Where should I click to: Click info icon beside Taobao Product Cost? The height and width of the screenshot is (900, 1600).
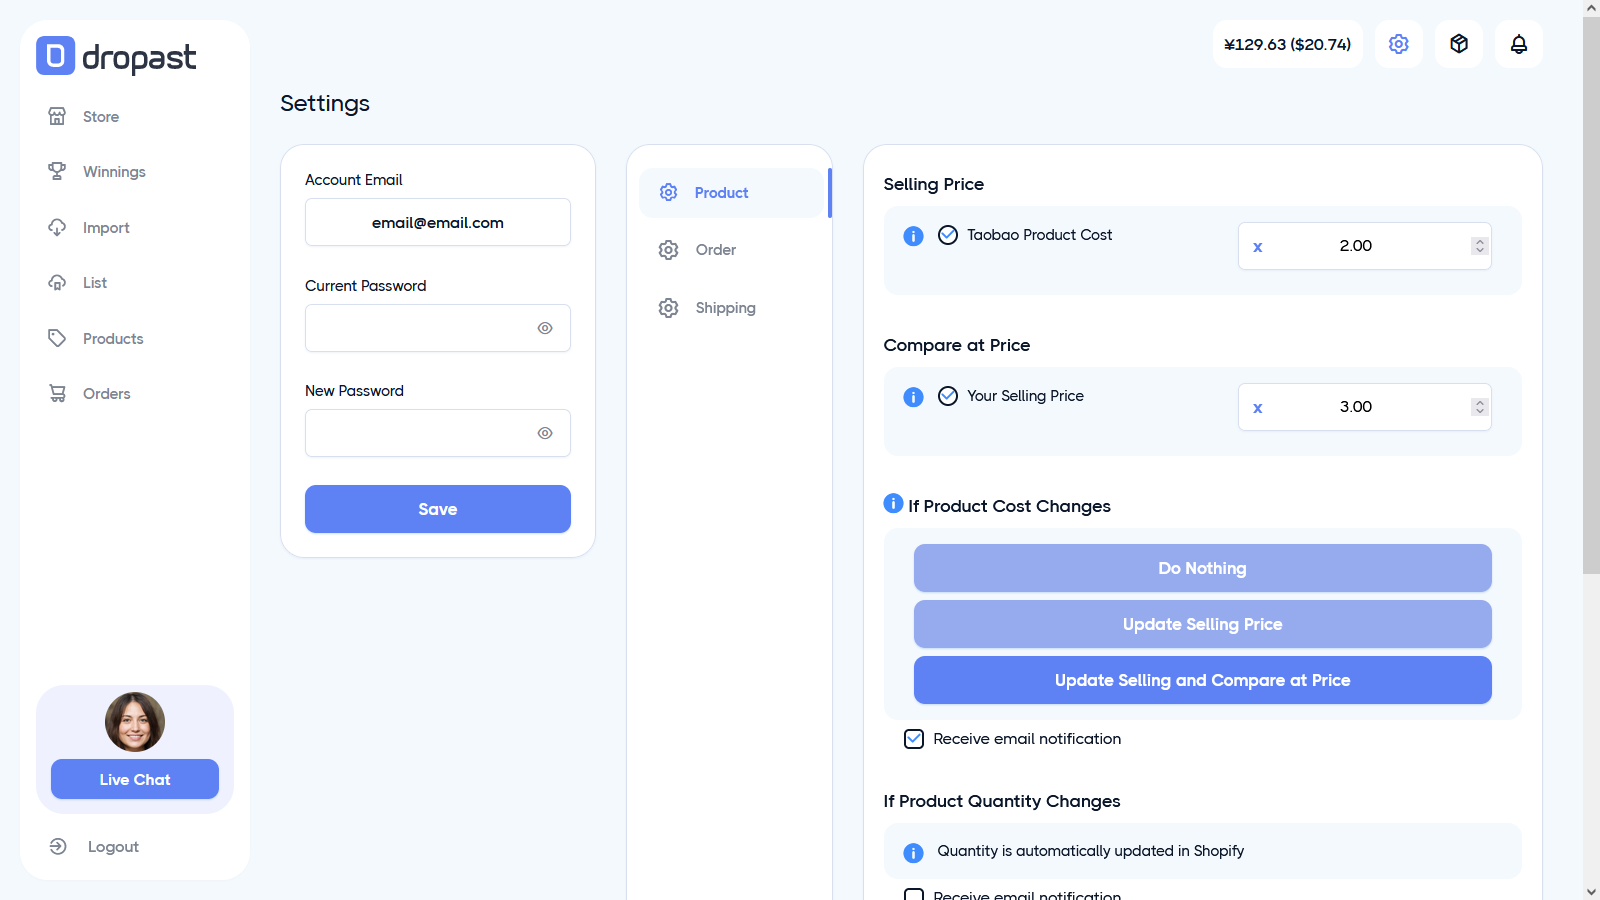913,236
